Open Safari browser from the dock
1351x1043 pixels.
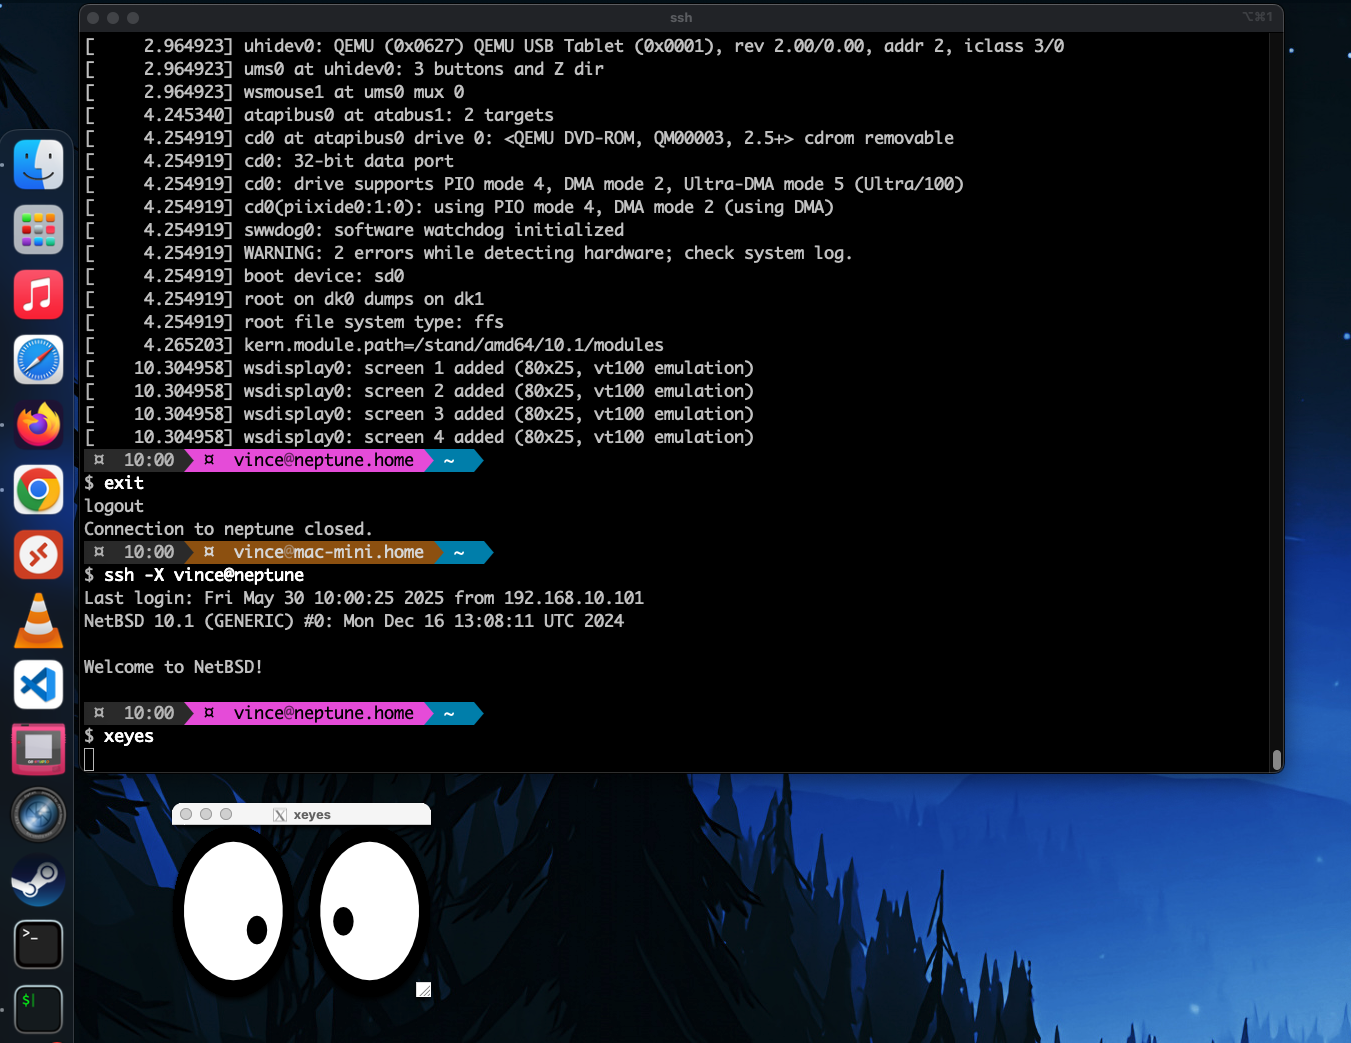[x=38, y=360]
